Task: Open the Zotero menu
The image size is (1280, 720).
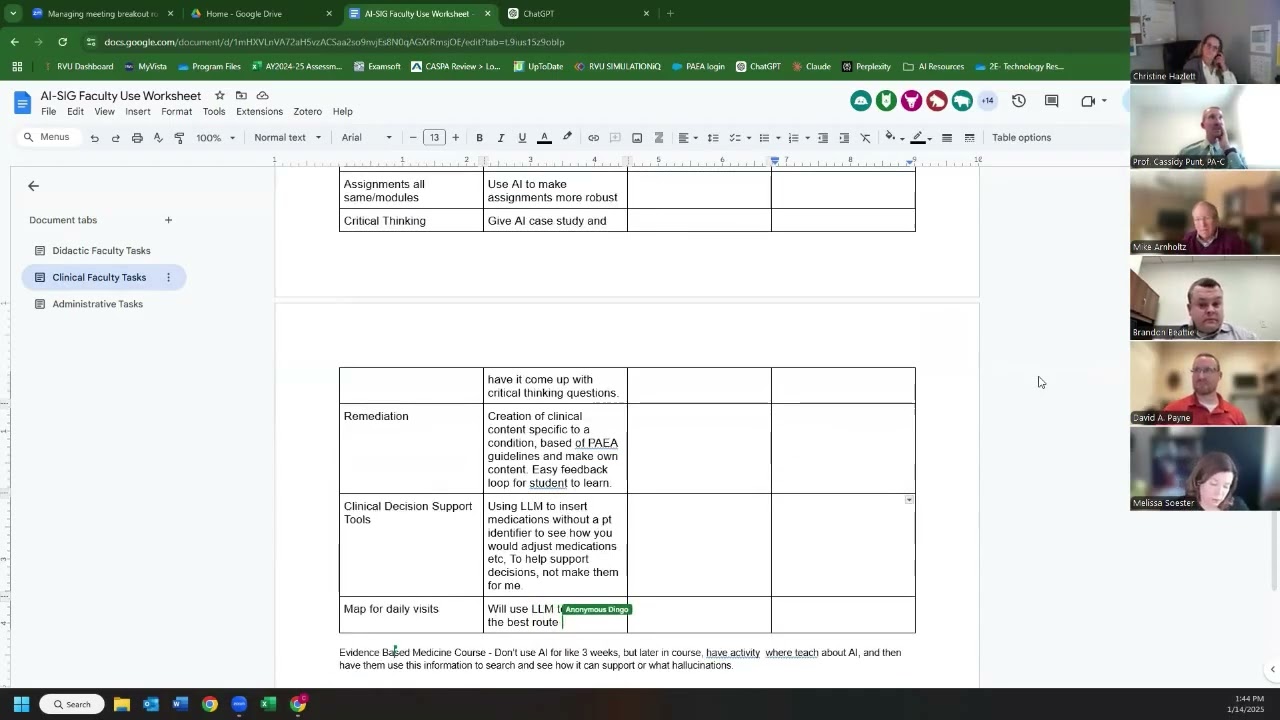Action: pyautogui.click(x=307, y=112)
